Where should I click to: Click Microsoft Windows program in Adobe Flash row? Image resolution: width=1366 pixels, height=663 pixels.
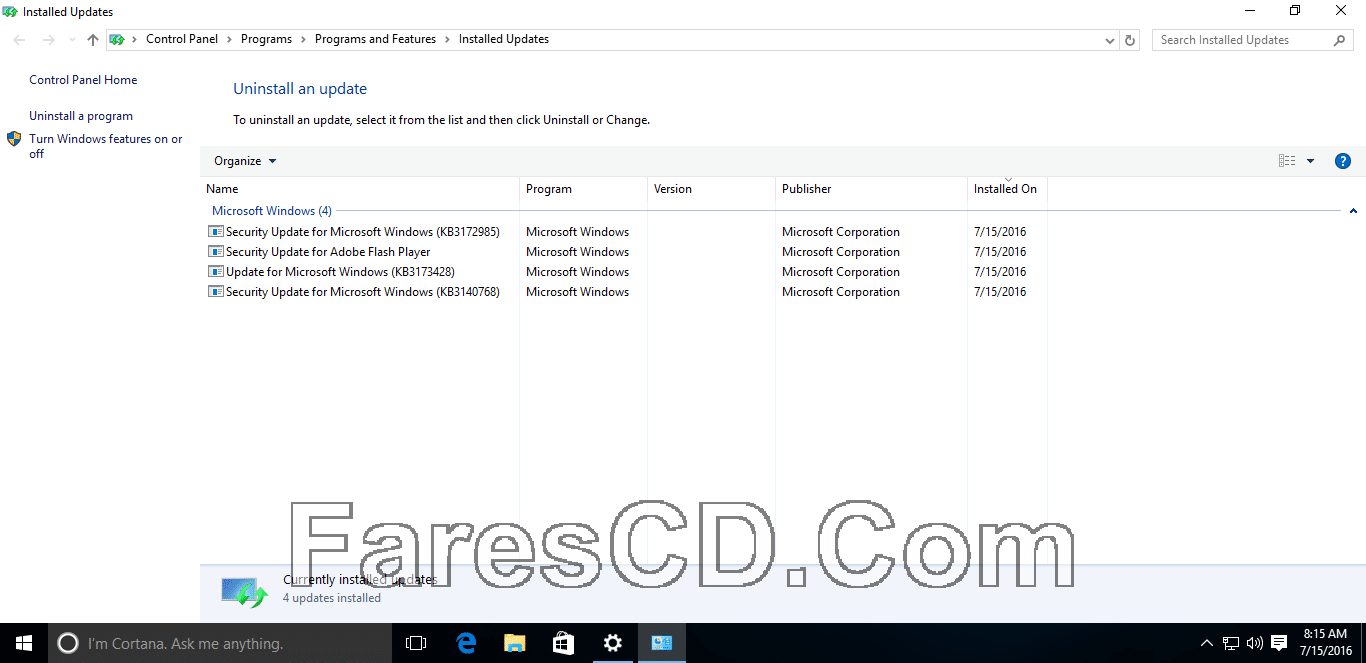pos(577,252)
